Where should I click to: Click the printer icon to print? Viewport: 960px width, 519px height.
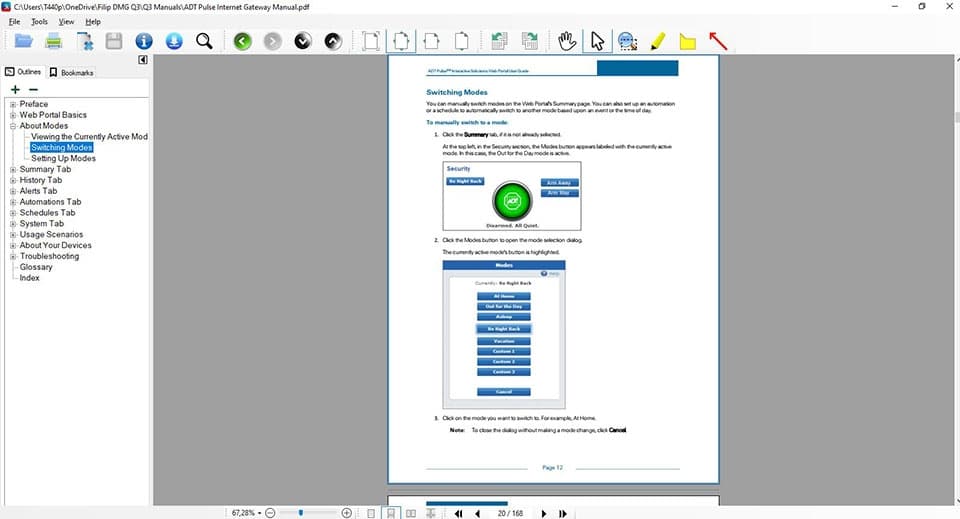point(54,41)
